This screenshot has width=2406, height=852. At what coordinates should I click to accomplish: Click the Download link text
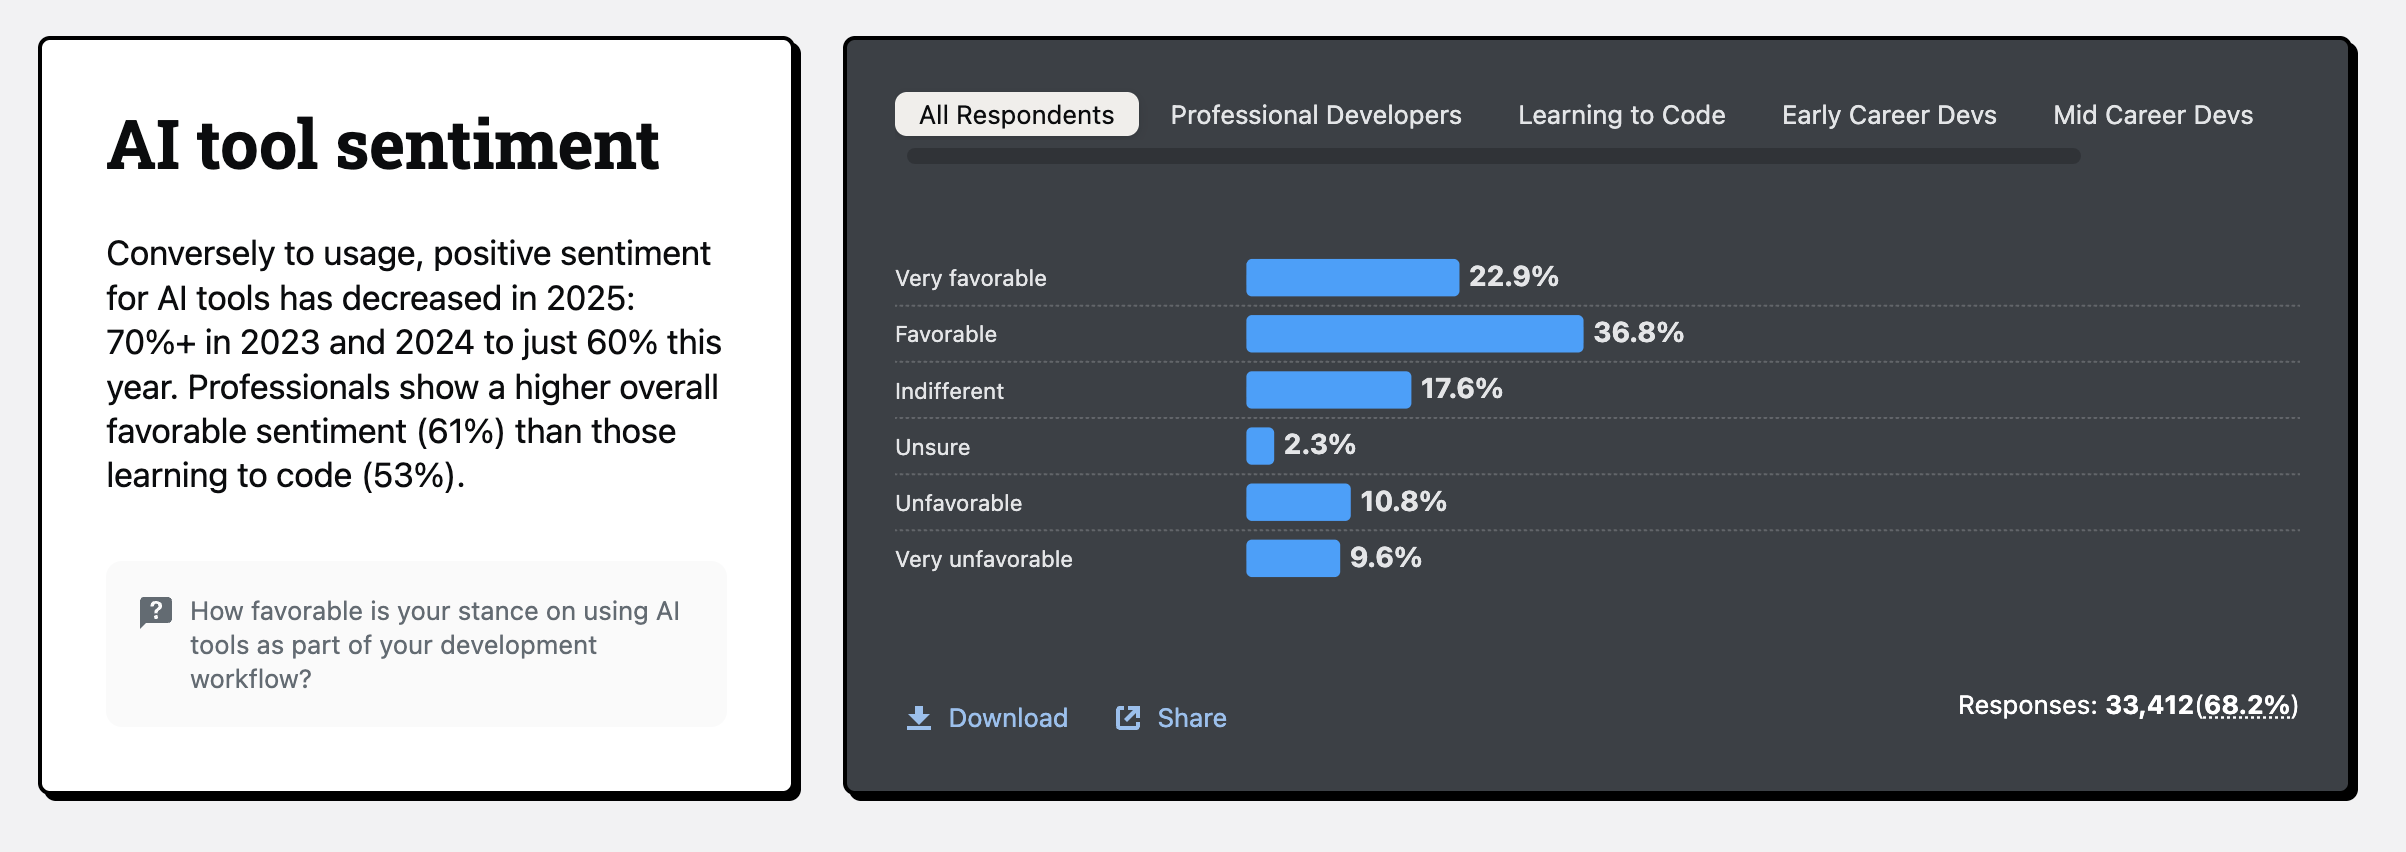[x=1008, y=718]
